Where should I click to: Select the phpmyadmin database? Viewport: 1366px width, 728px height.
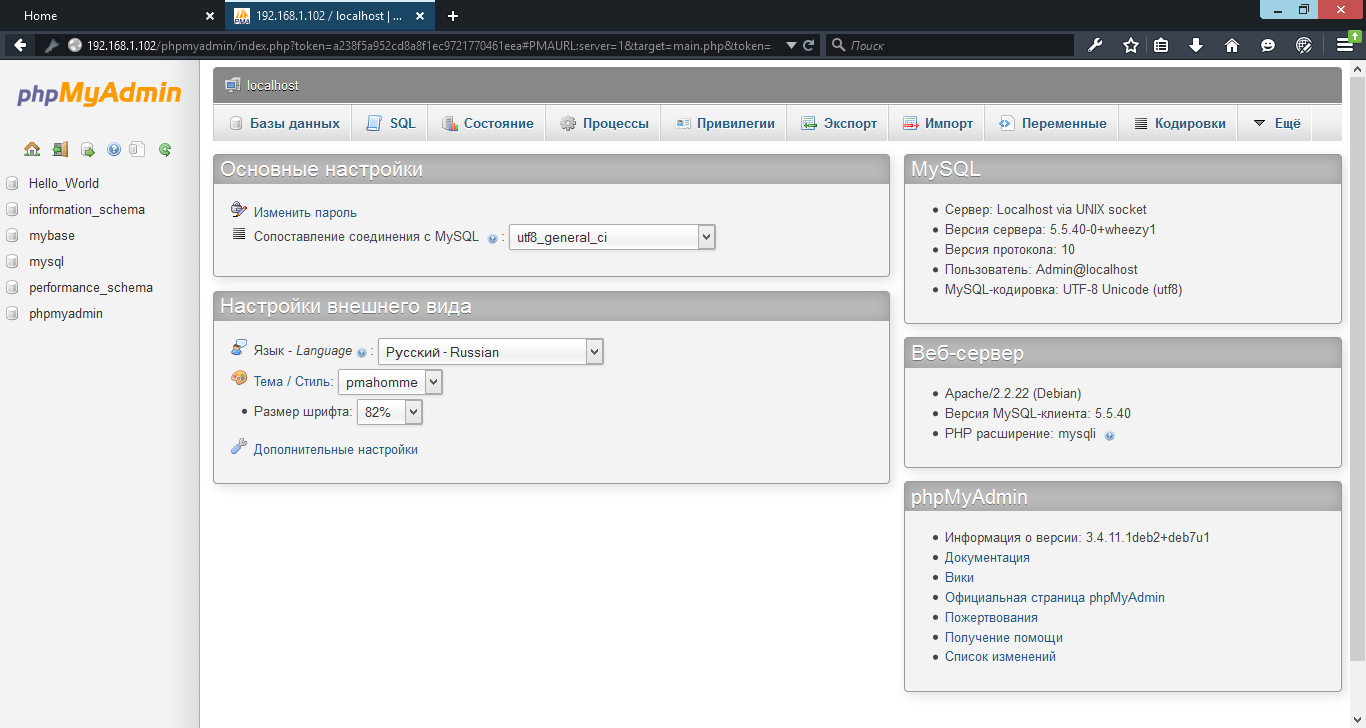tap(66, 314)
